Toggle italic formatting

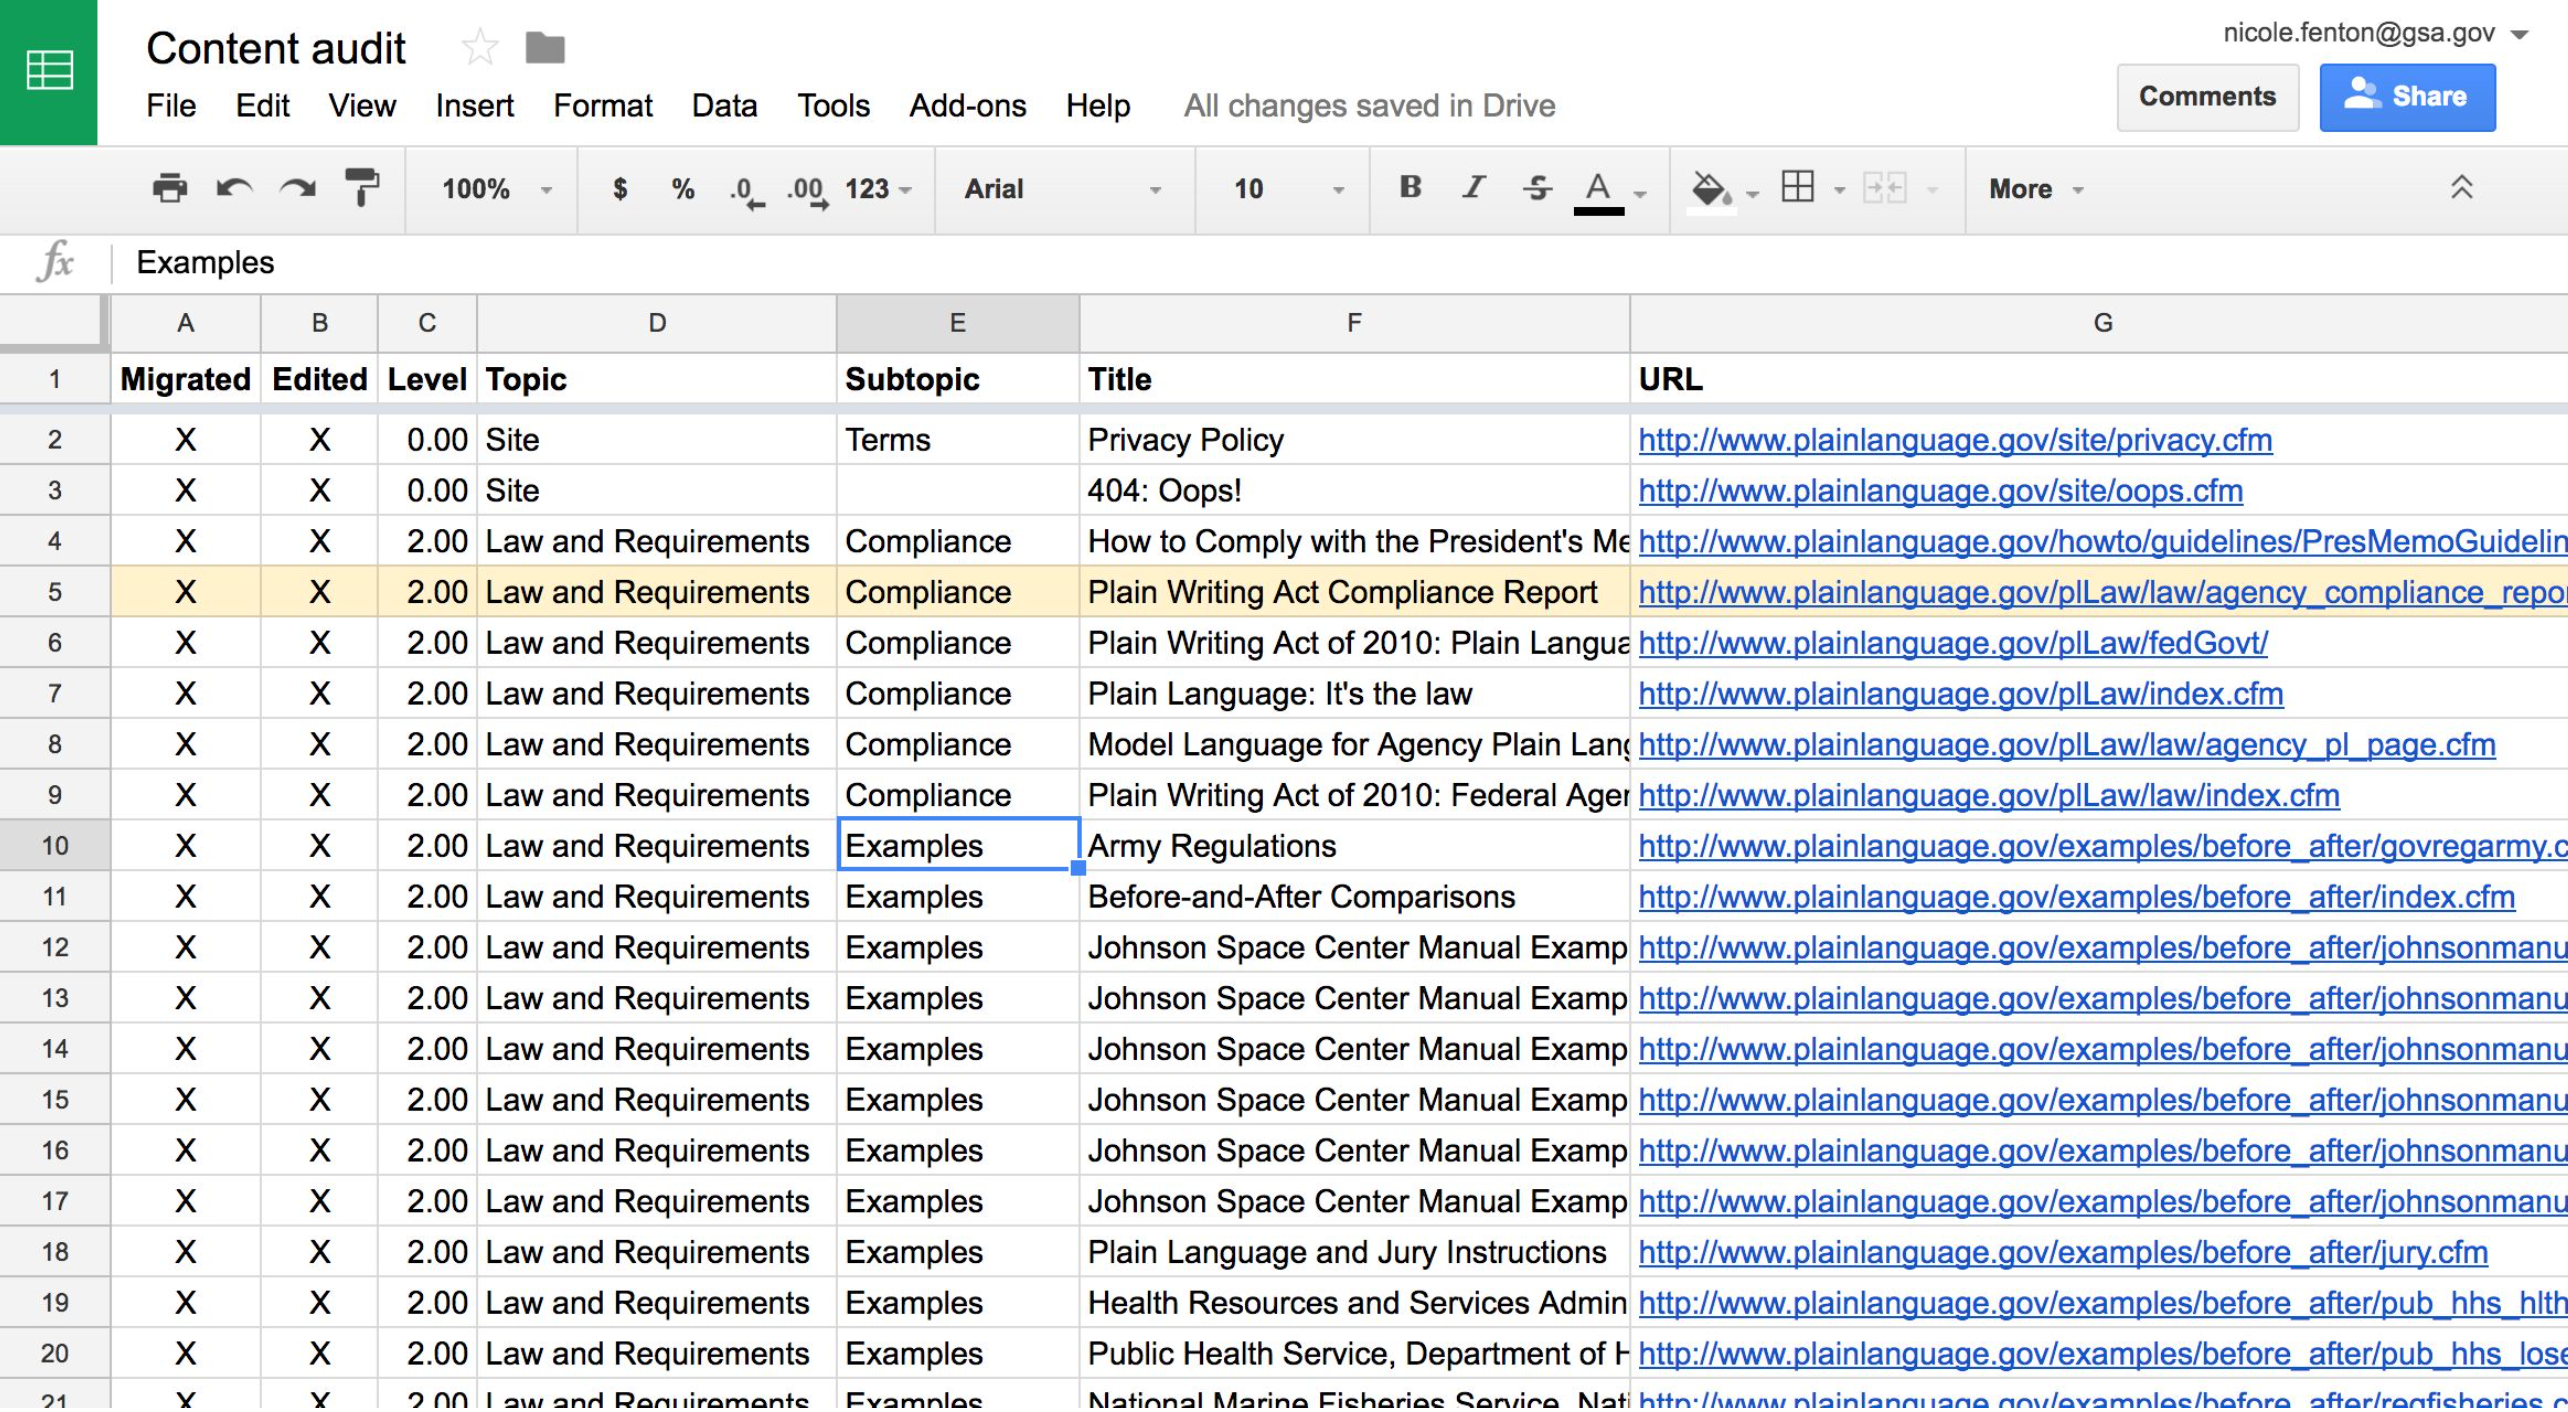pos(1472,188)
